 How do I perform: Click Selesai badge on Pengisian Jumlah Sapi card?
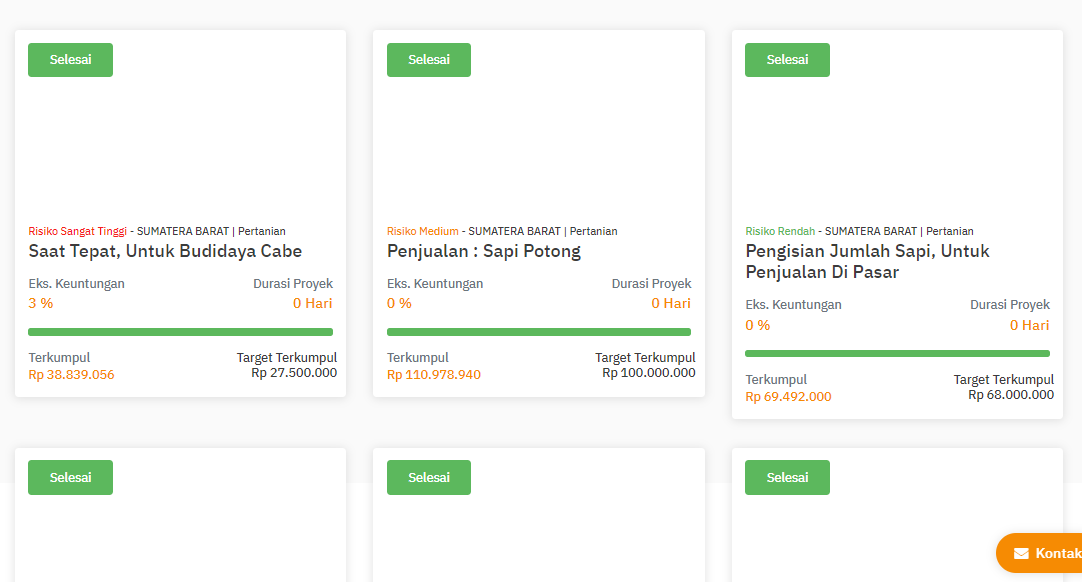[x=787, y=60]
